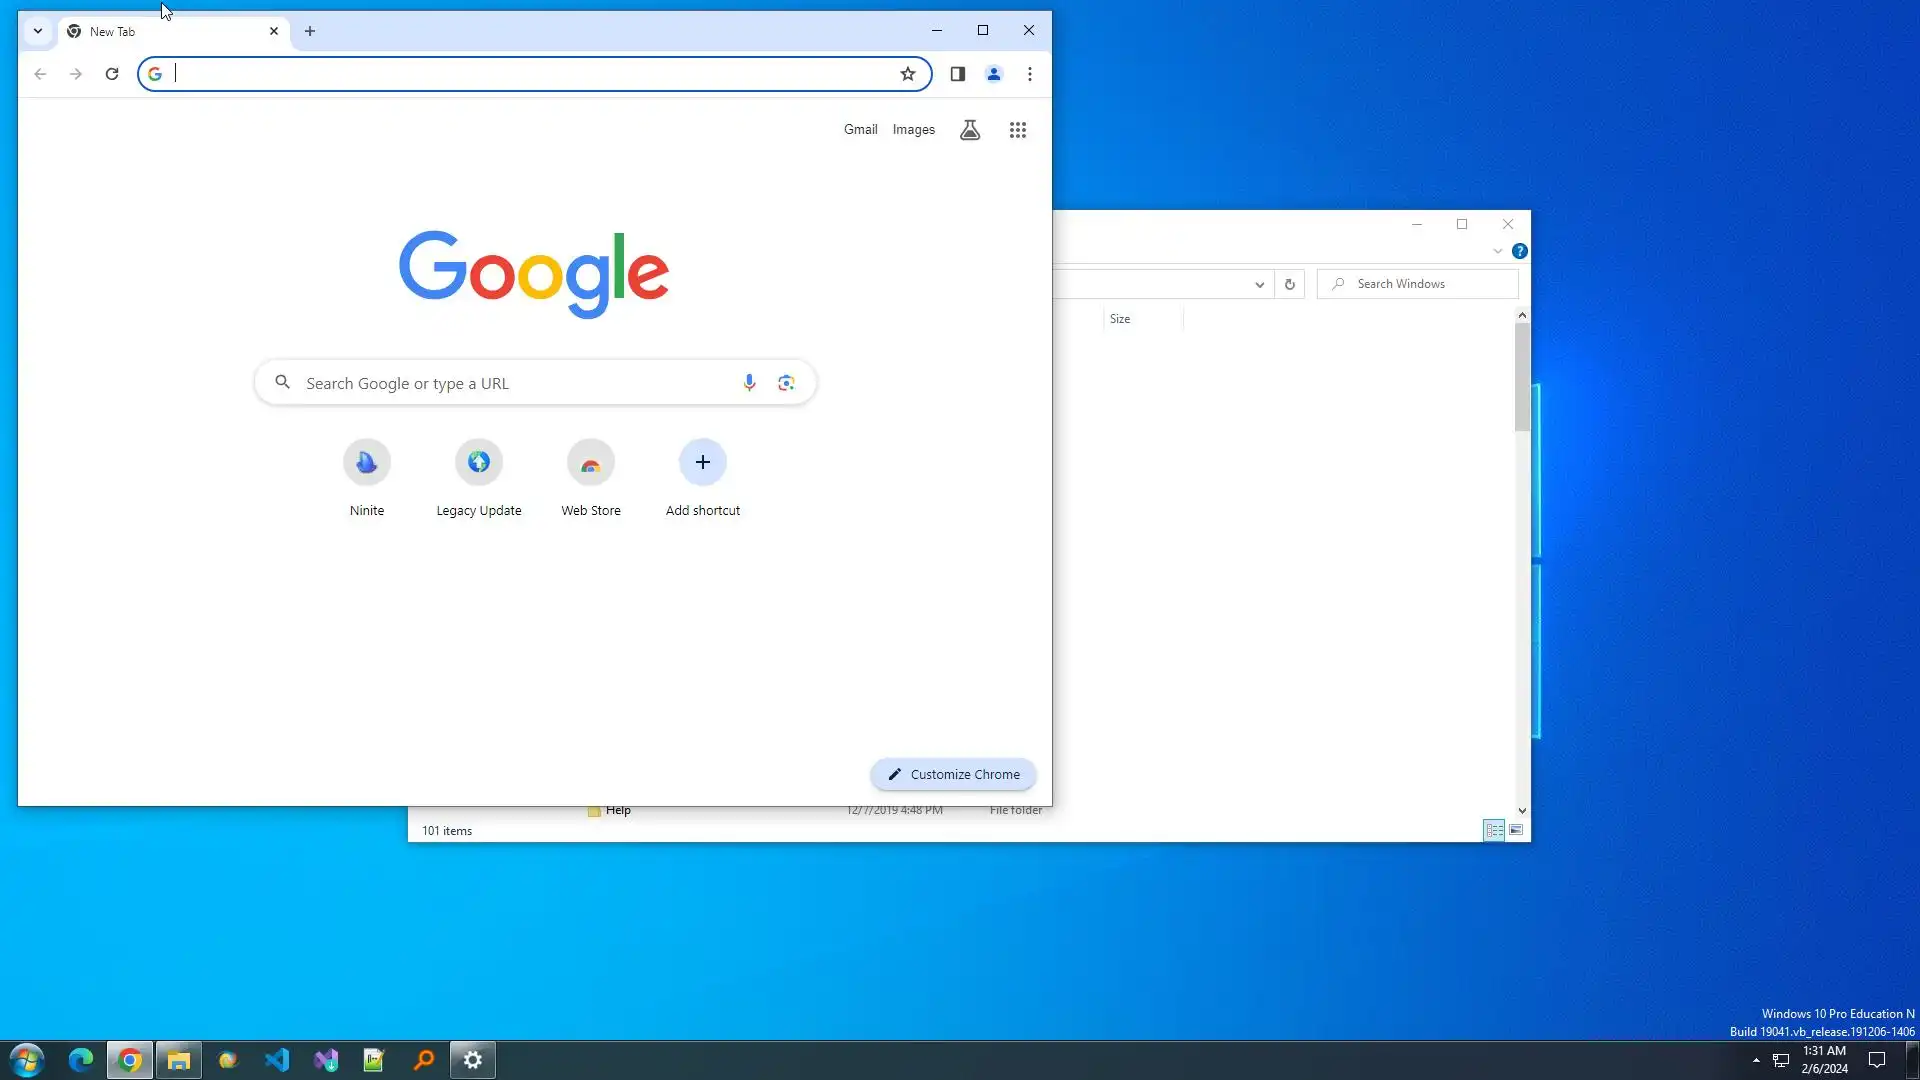Image resolution: width=1920 pixels, height=1080 pixels.
Task: Open Chrome profile avatar menu
Action: pos(993,74)
